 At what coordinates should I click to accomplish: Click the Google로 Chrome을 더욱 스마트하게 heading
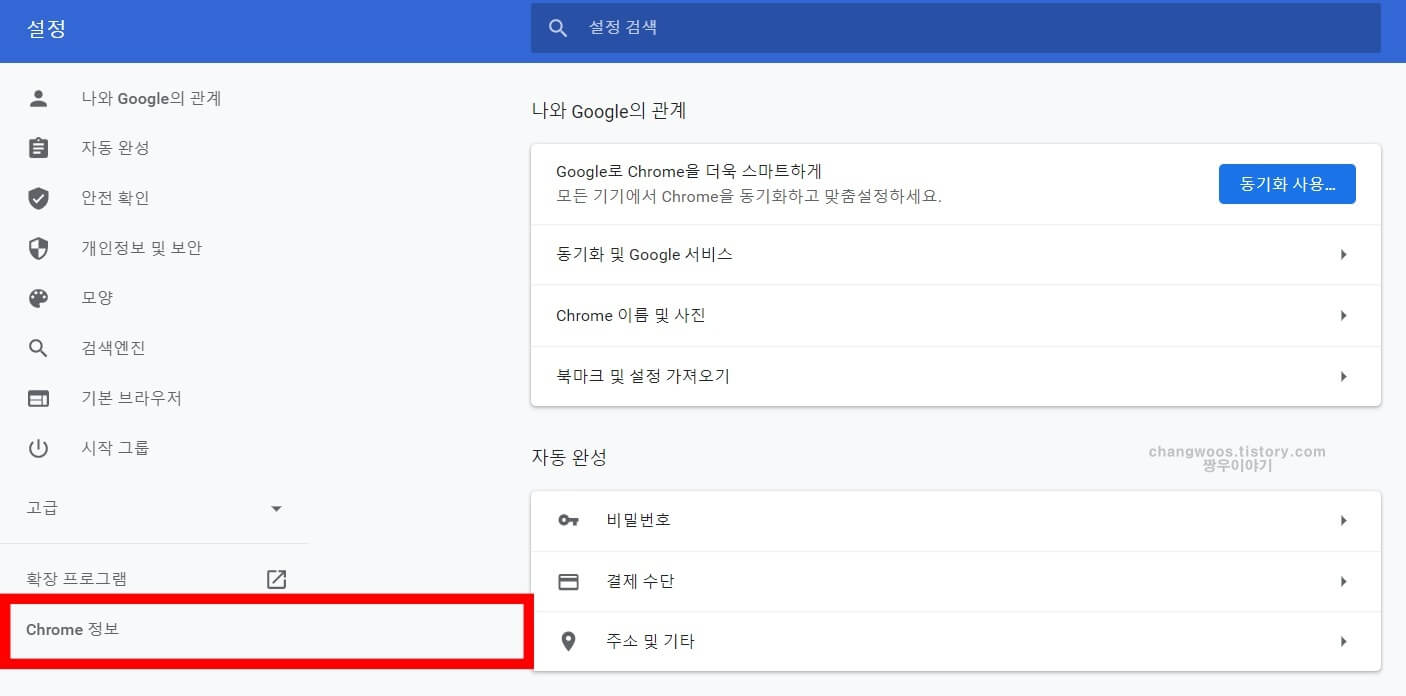coord(689,172)
